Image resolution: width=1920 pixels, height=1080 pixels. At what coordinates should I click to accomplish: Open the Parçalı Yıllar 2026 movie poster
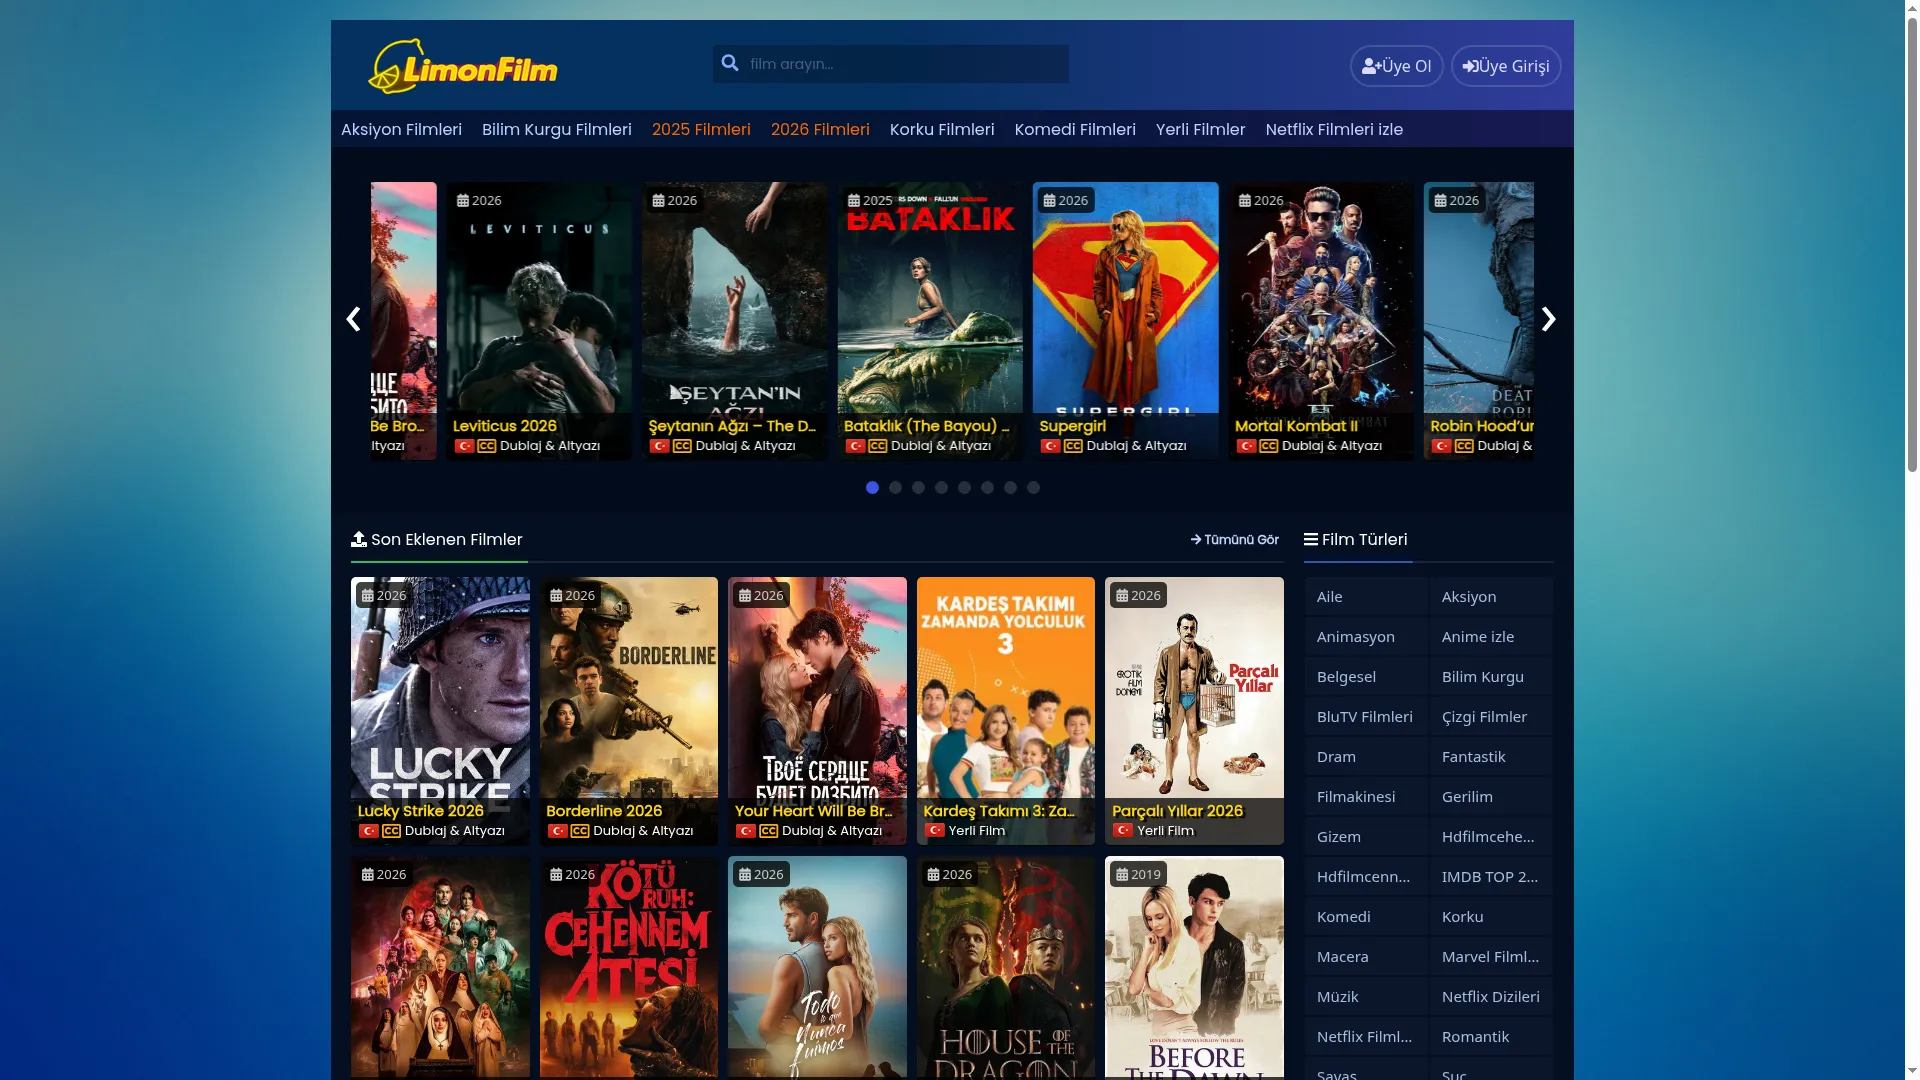coord(1194,711)
